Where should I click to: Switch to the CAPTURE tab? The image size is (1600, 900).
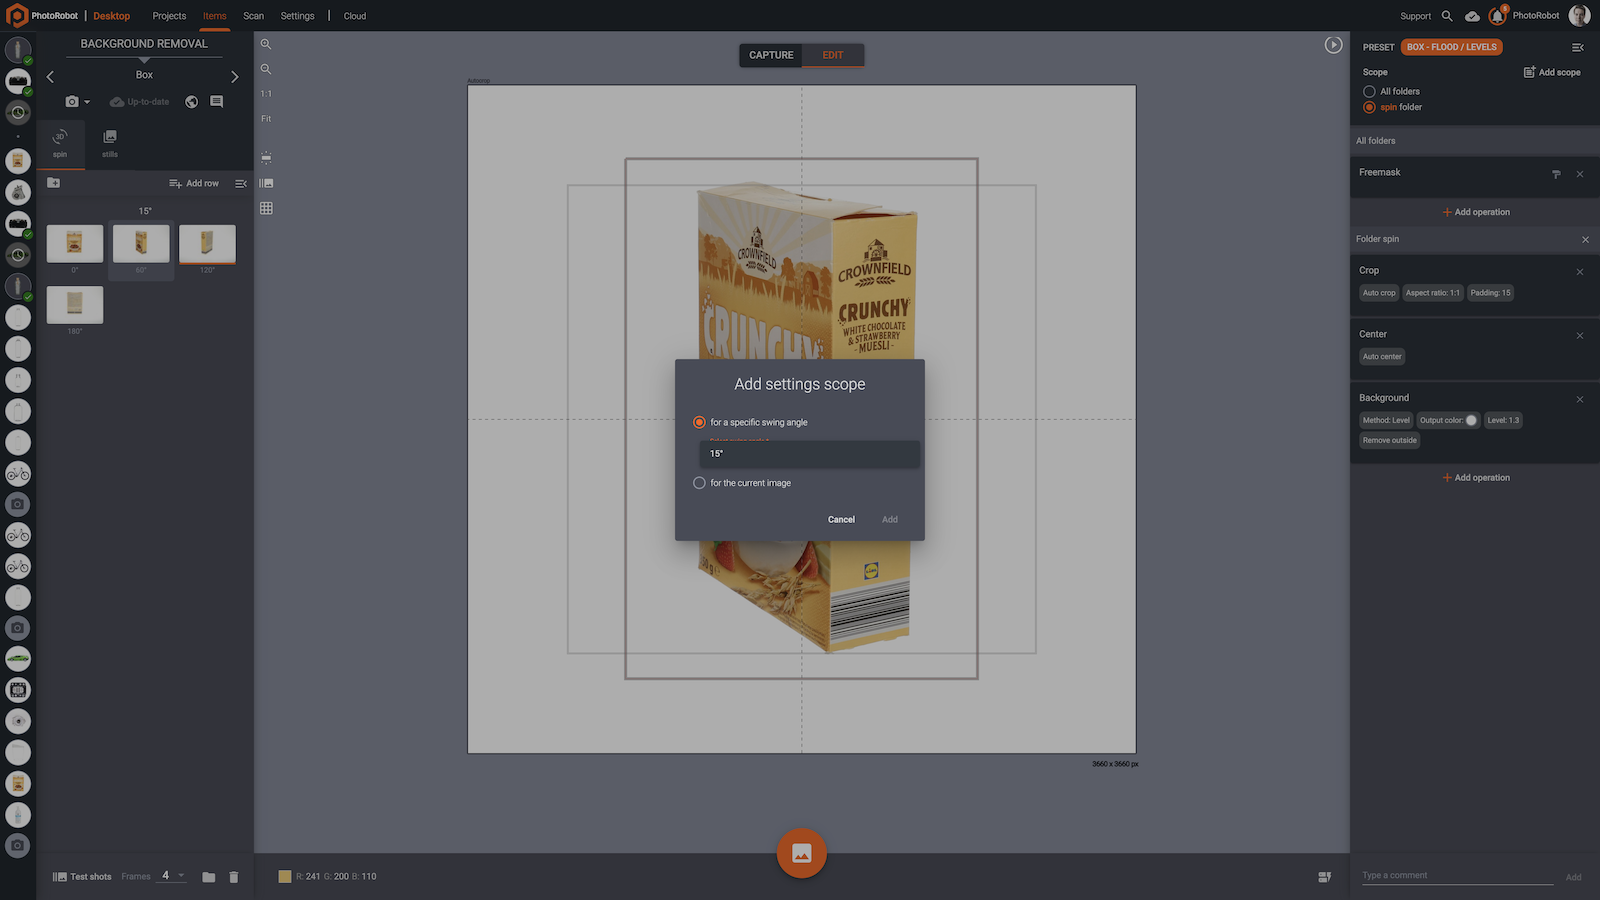(x=770, y=55)
